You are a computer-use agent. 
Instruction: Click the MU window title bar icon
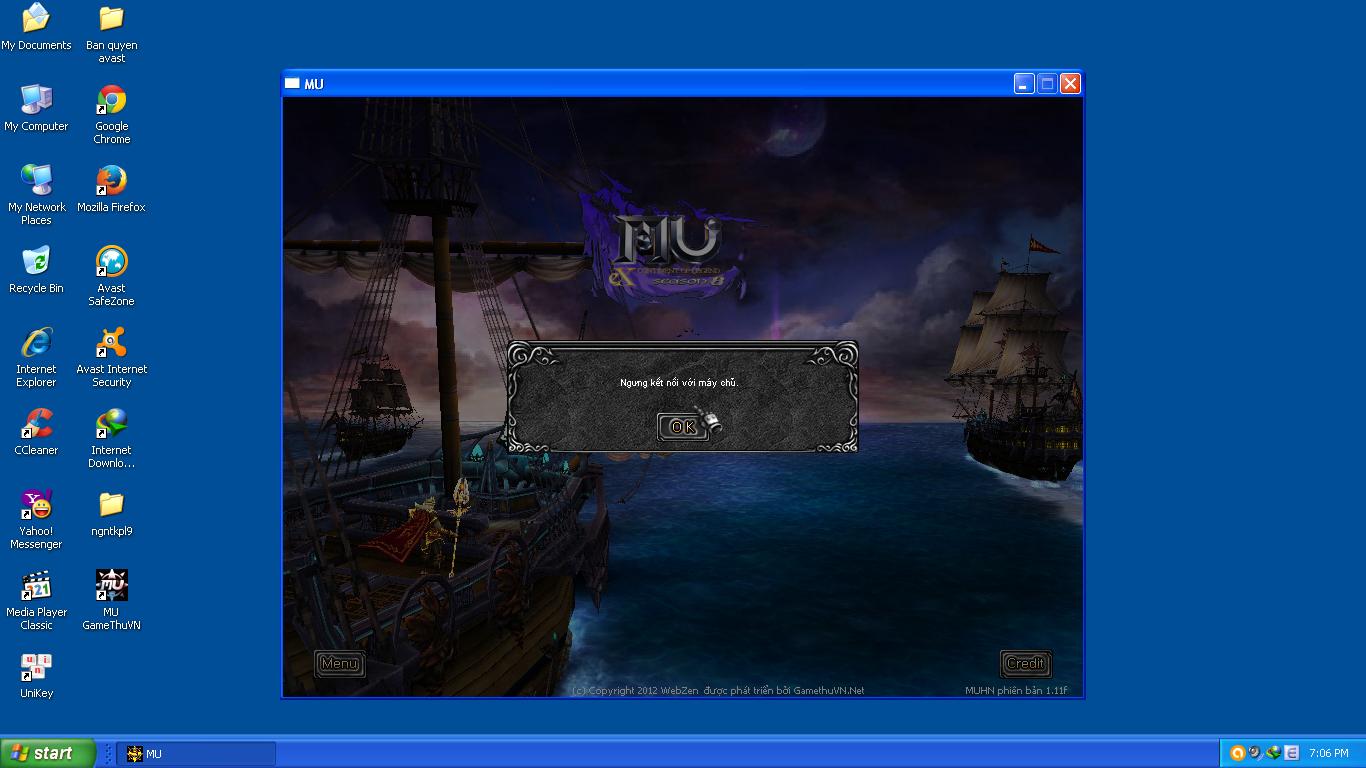pos(293,84)
